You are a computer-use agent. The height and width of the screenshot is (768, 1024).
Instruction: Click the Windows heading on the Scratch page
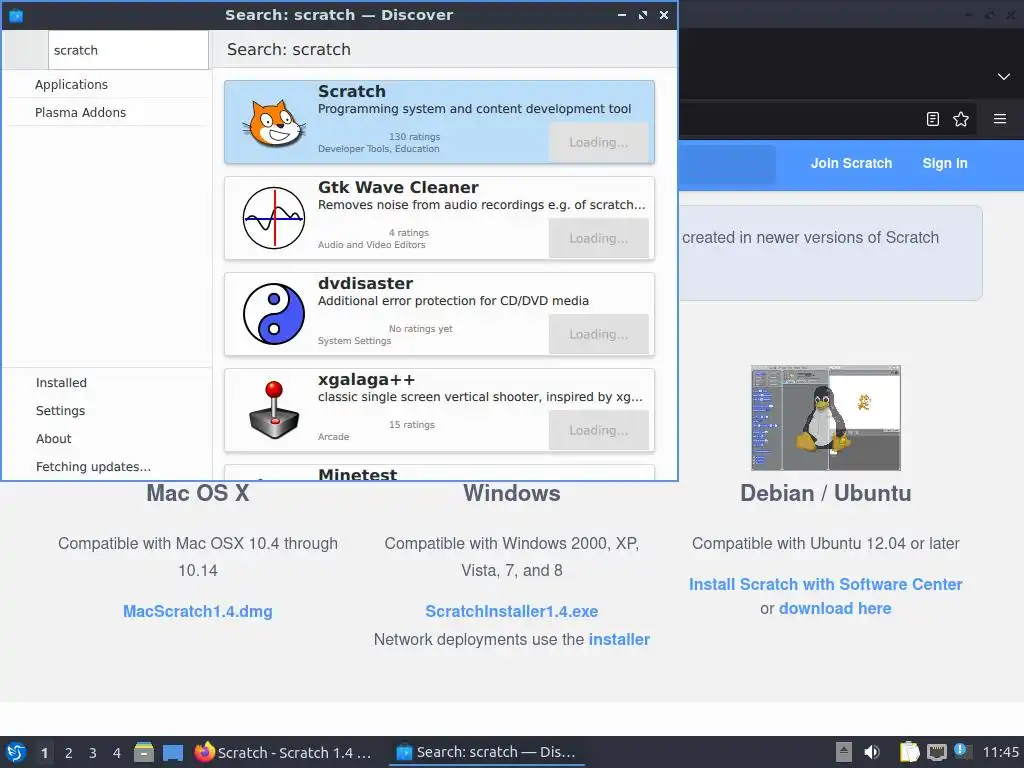pyautogui.click(x=511, y=493)
